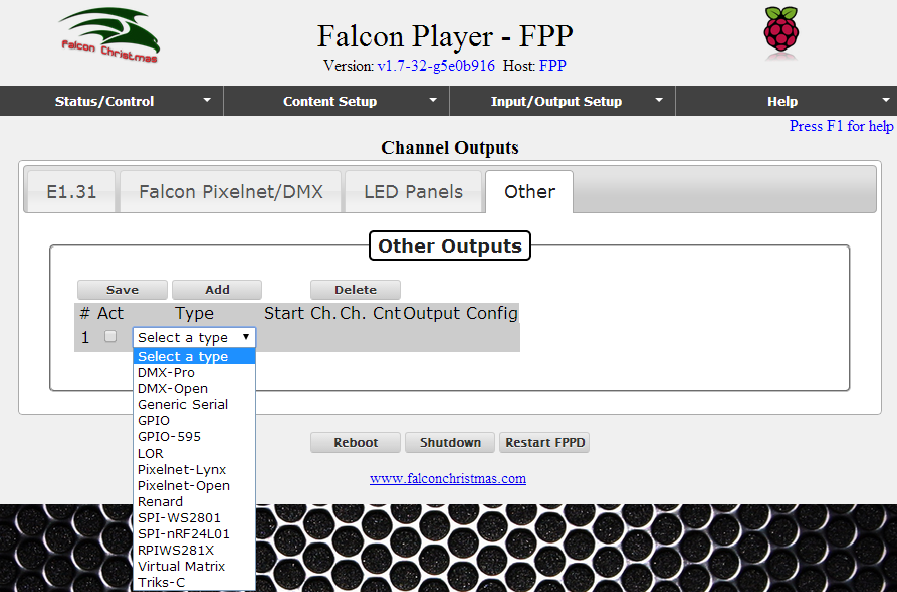Image resolution: width=897 pixels, height=592 pixels.
Task: Click the Falcon Christmas logo
Action: click(x=109, y=37)
